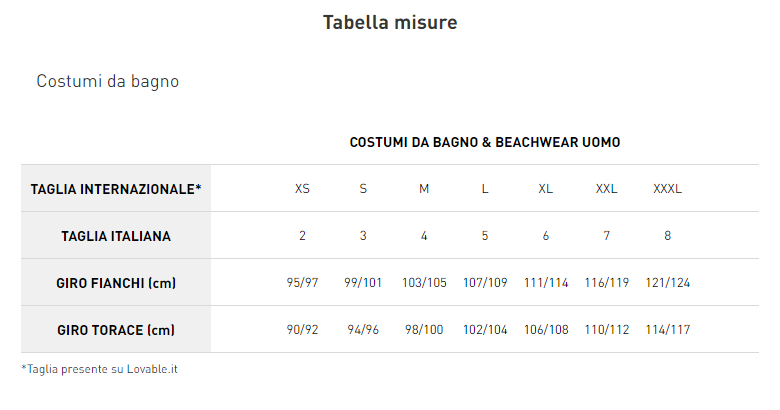Click the "TAGLIA ITALIANA" row header

(116, 236)
